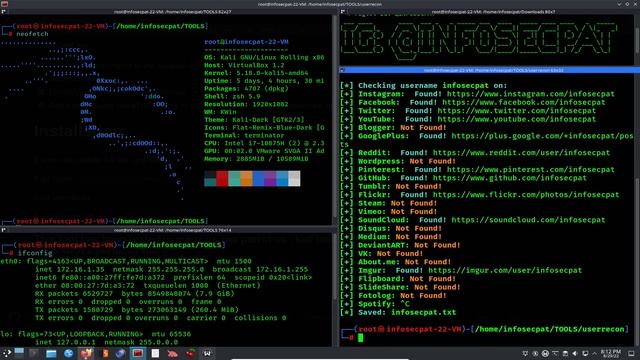Click the display configuration tray icon
This screenshot has height=360, width=640.
coord(585,353)
